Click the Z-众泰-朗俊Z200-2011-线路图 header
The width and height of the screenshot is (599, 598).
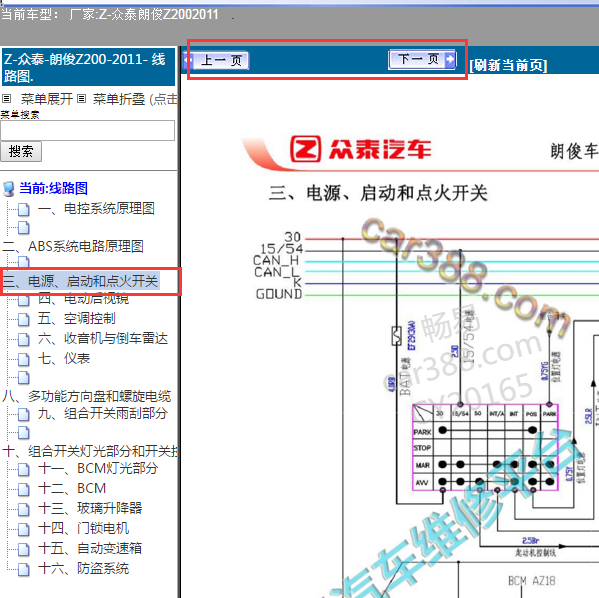tap(88, 67)
